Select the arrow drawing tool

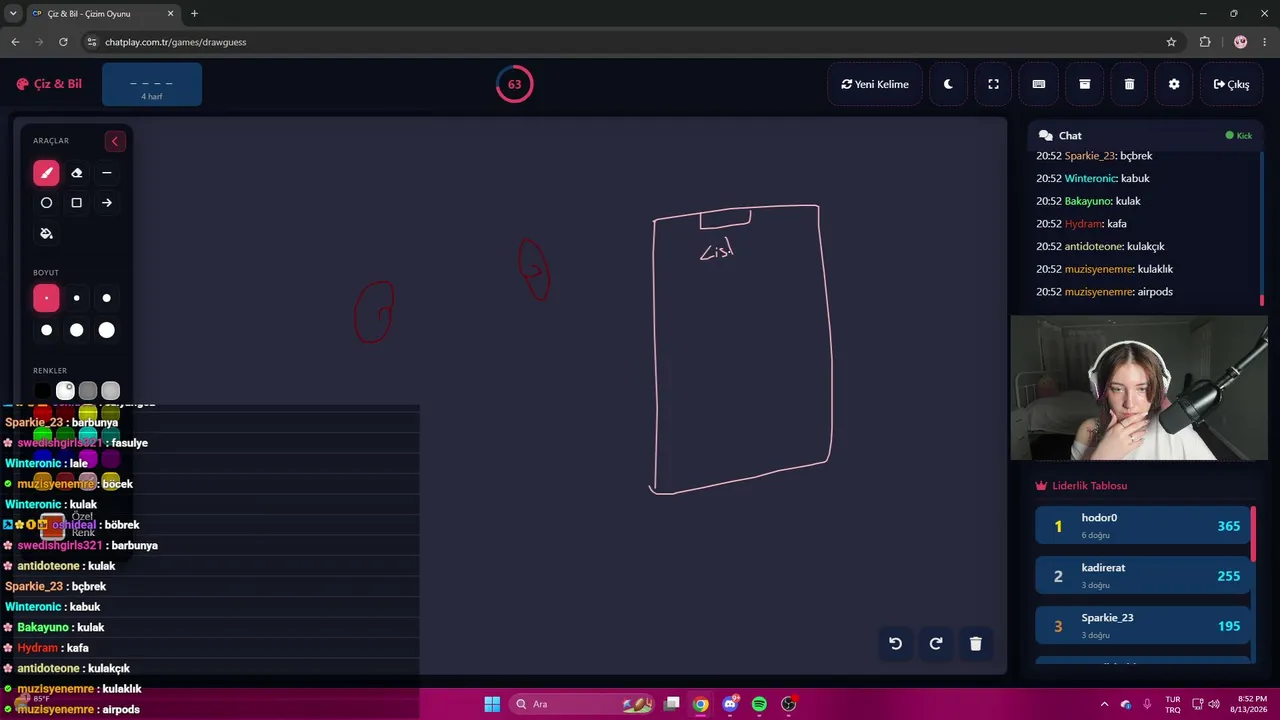106,203
